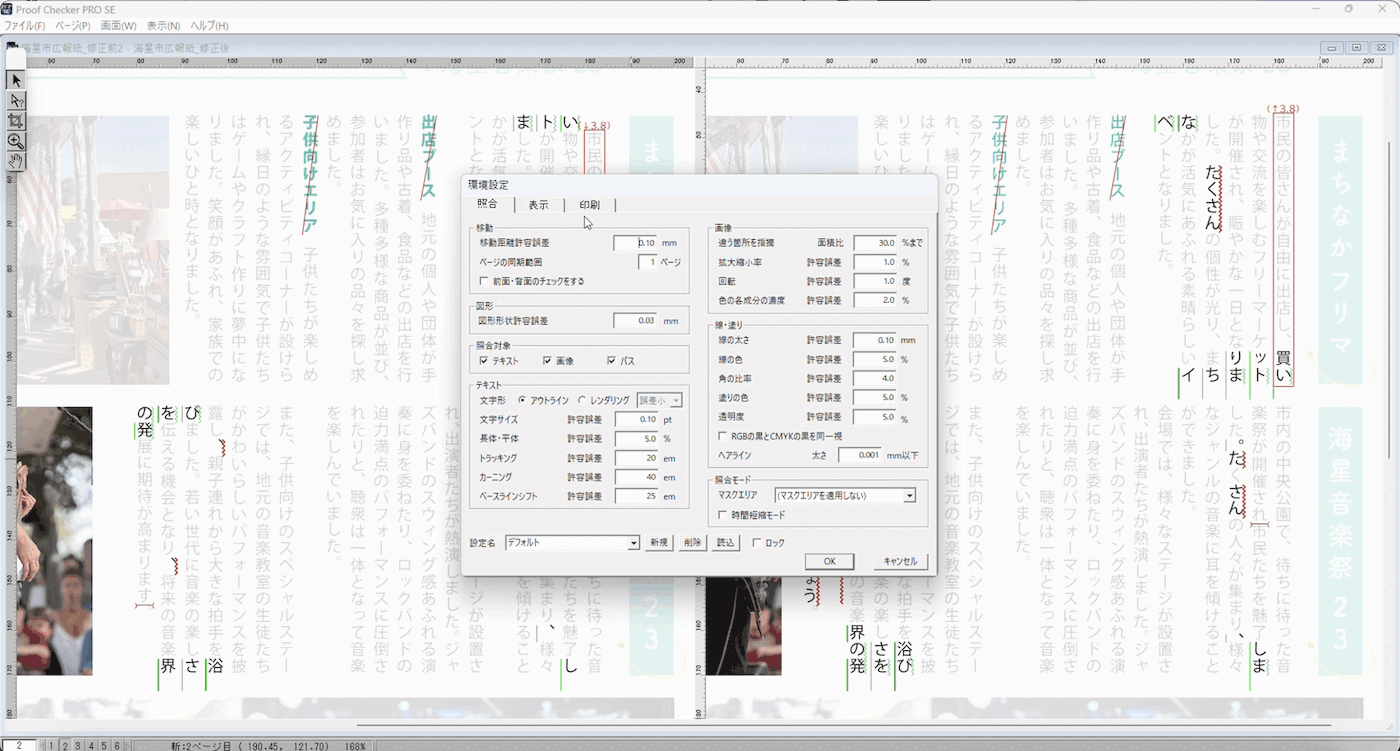Click the OK button
The width and height of the screenshot is (1400, 751).
829,561
